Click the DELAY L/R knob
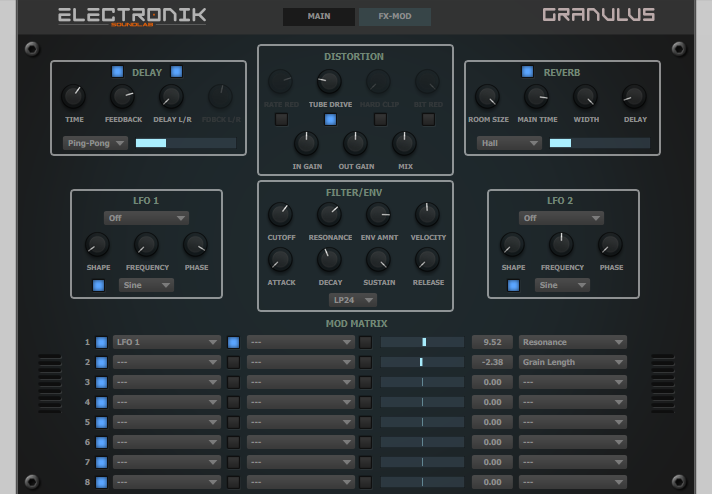 (172, 96)
